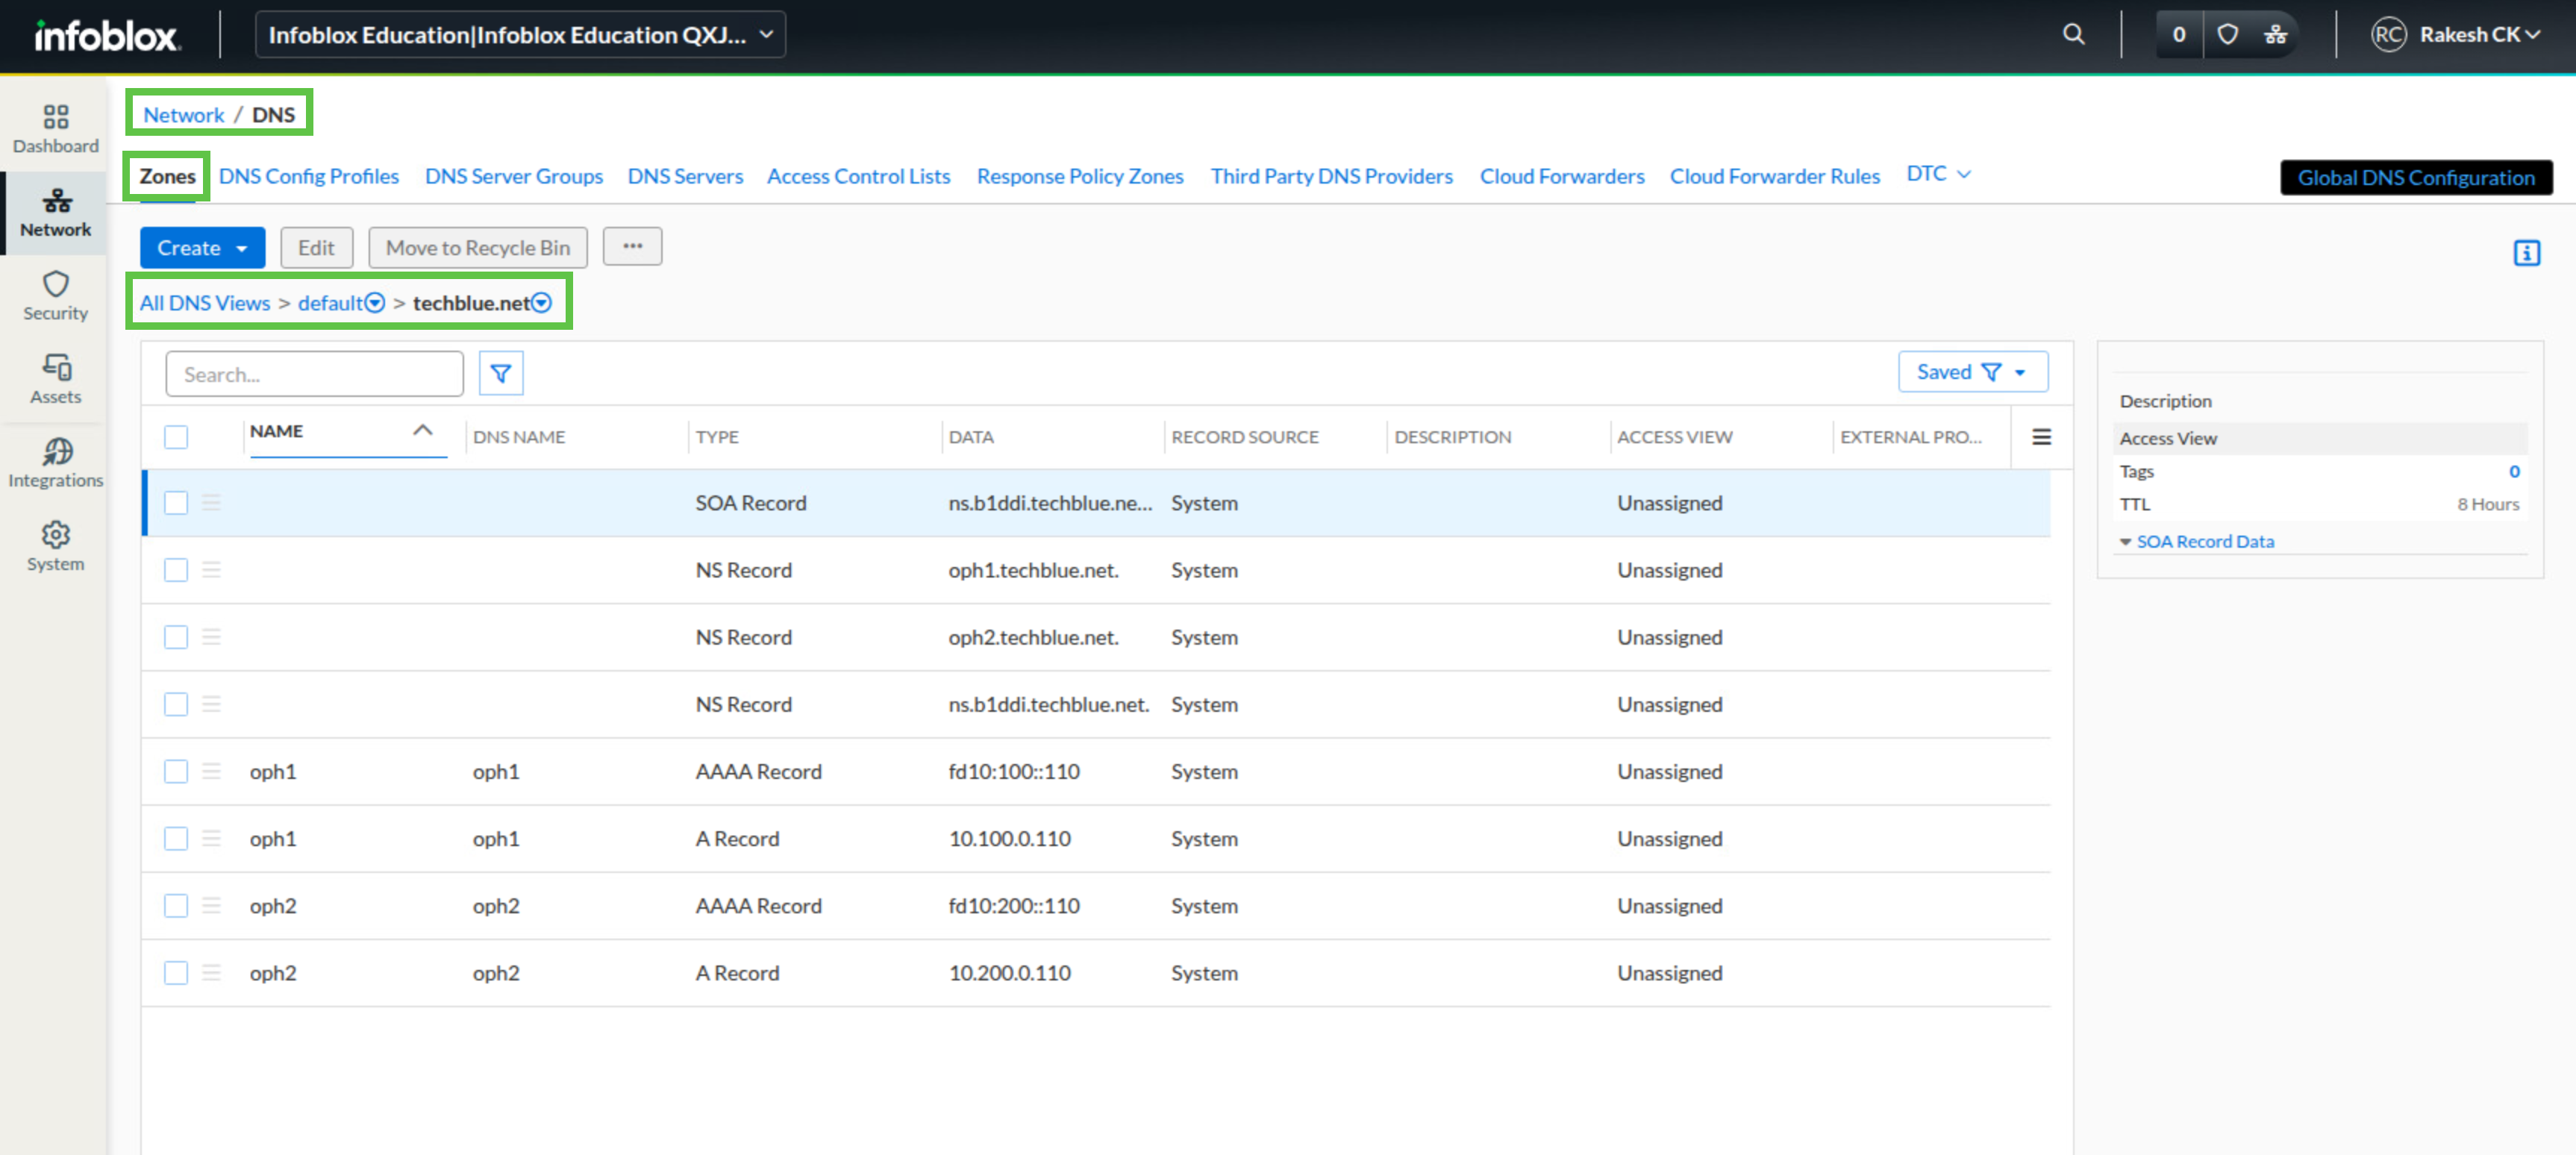Image resolution: width=2576 pixels, height=1155 pixels.
Task: Click the Infoblox logo
Action: coord(107,35)
